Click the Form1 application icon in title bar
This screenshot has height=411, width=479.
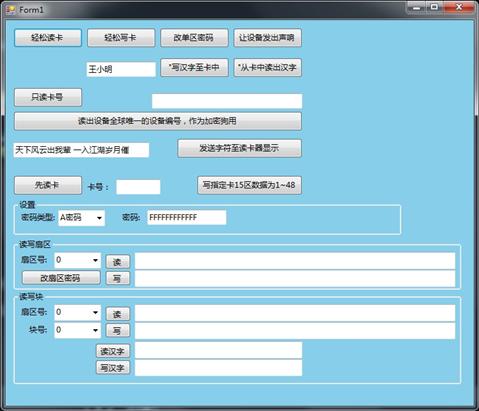(x=11, y=9)
